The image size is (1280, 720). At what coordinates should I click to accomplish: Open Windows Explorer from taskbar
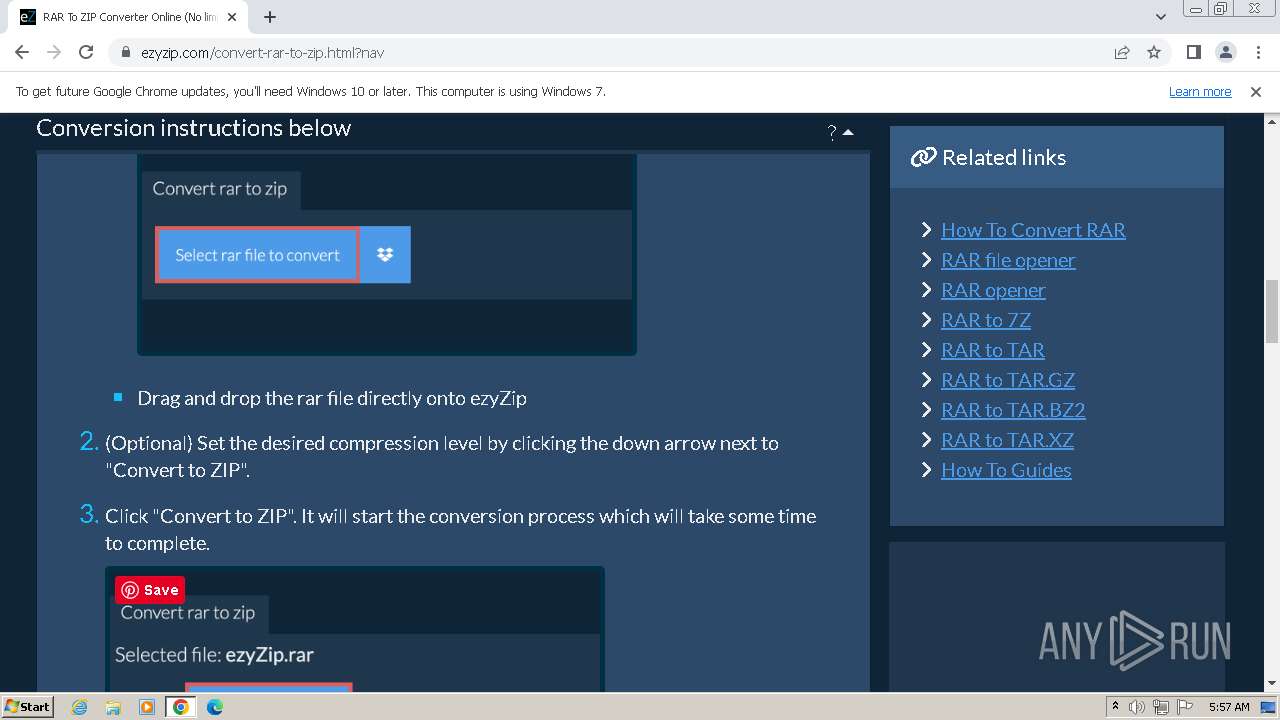pyautogui.click(x=113, y=707)
